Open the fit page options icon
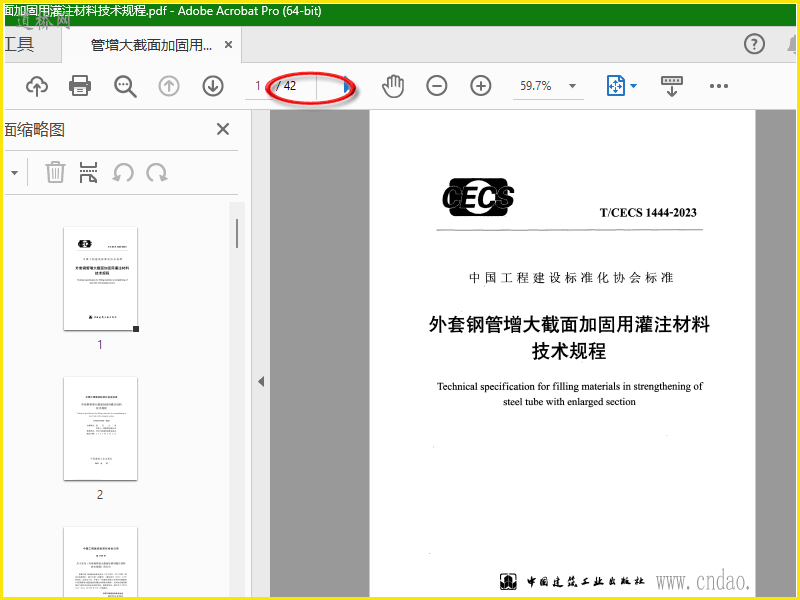The image size is (800, 600). (616, 86)
